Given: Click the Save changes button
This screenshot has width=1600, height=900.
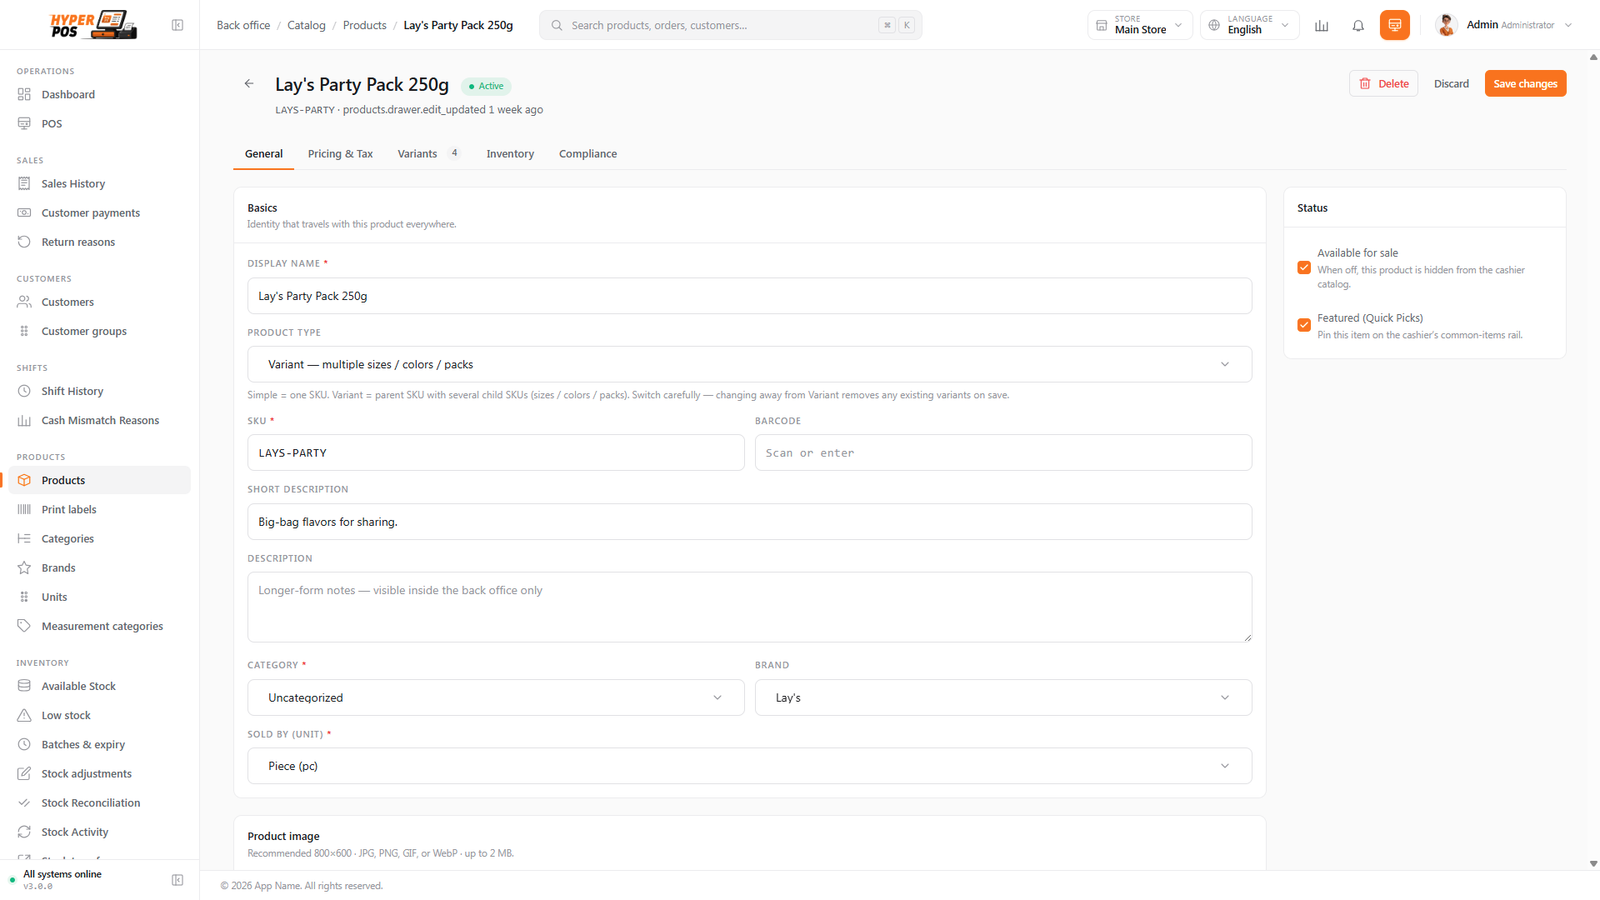Looking at the screenshot, I should [1525, 84].
